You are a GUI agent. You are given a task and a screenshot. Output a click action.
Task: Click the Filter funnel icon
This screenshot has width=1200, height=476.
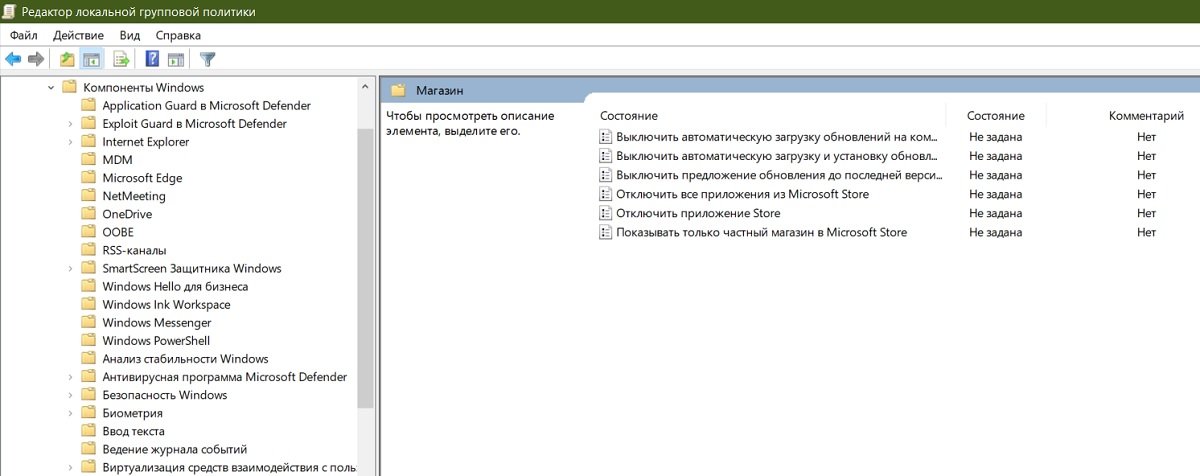point(207,59)
